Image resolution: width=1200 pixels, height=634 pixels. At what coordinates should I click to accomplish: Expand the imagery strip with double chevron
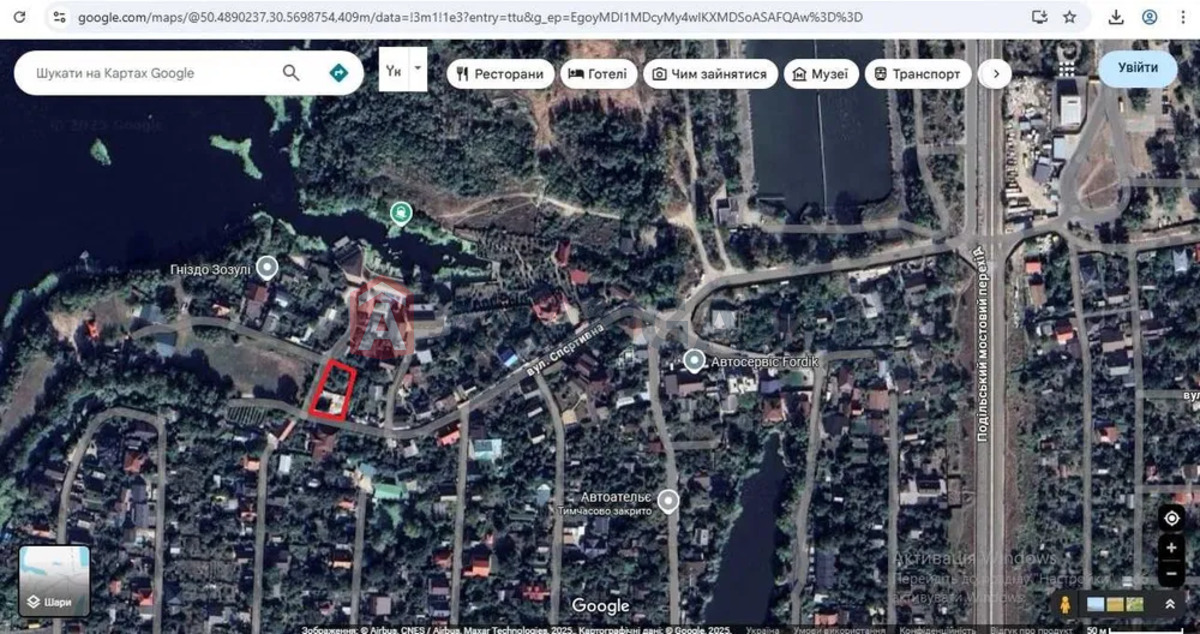1169,605
